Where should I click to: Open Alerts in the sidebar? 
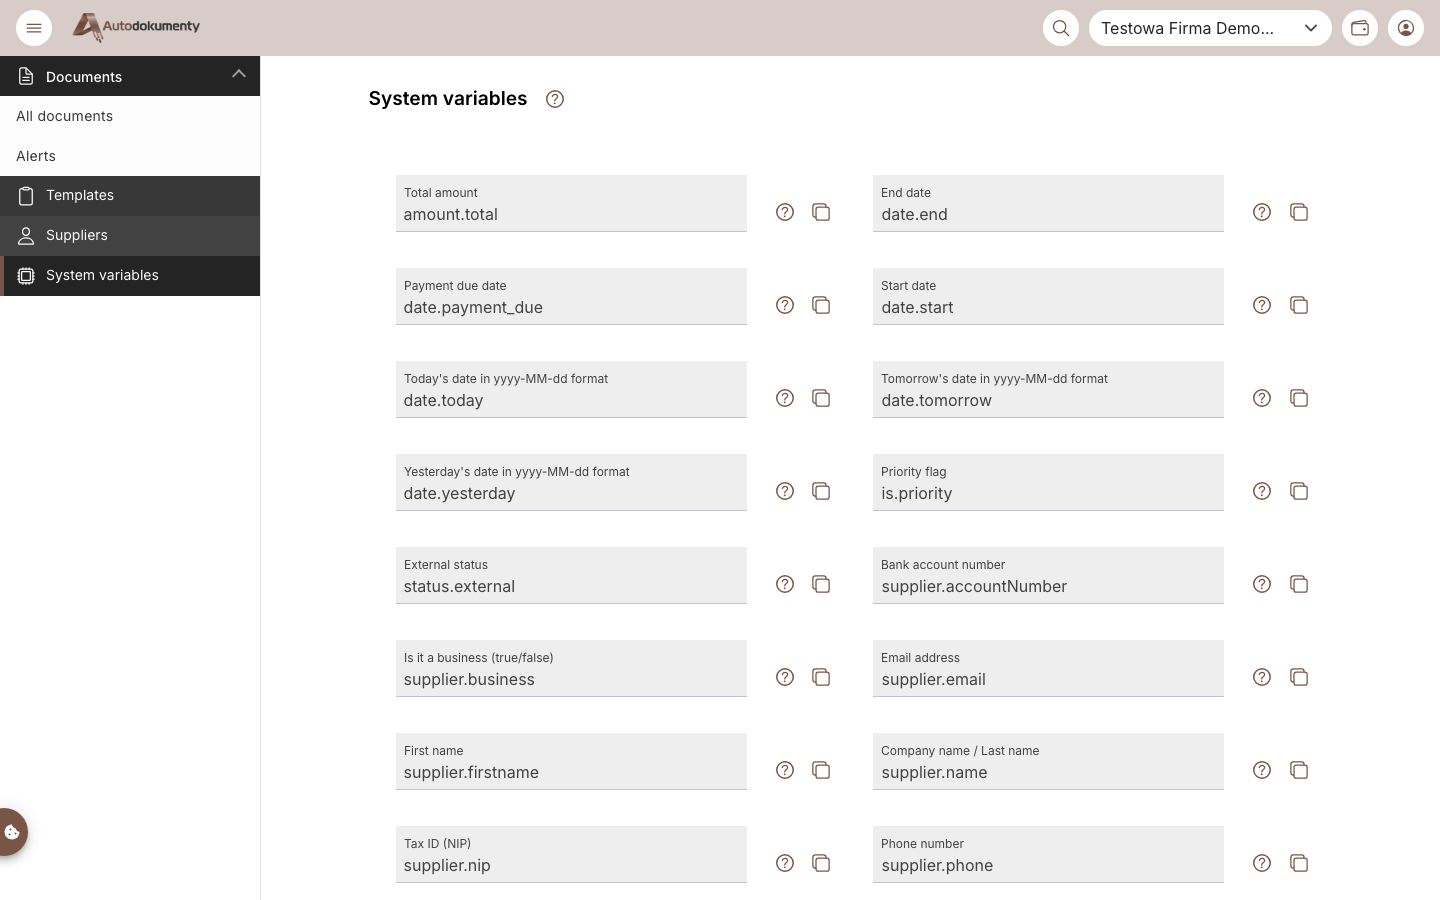click(130, 156)
